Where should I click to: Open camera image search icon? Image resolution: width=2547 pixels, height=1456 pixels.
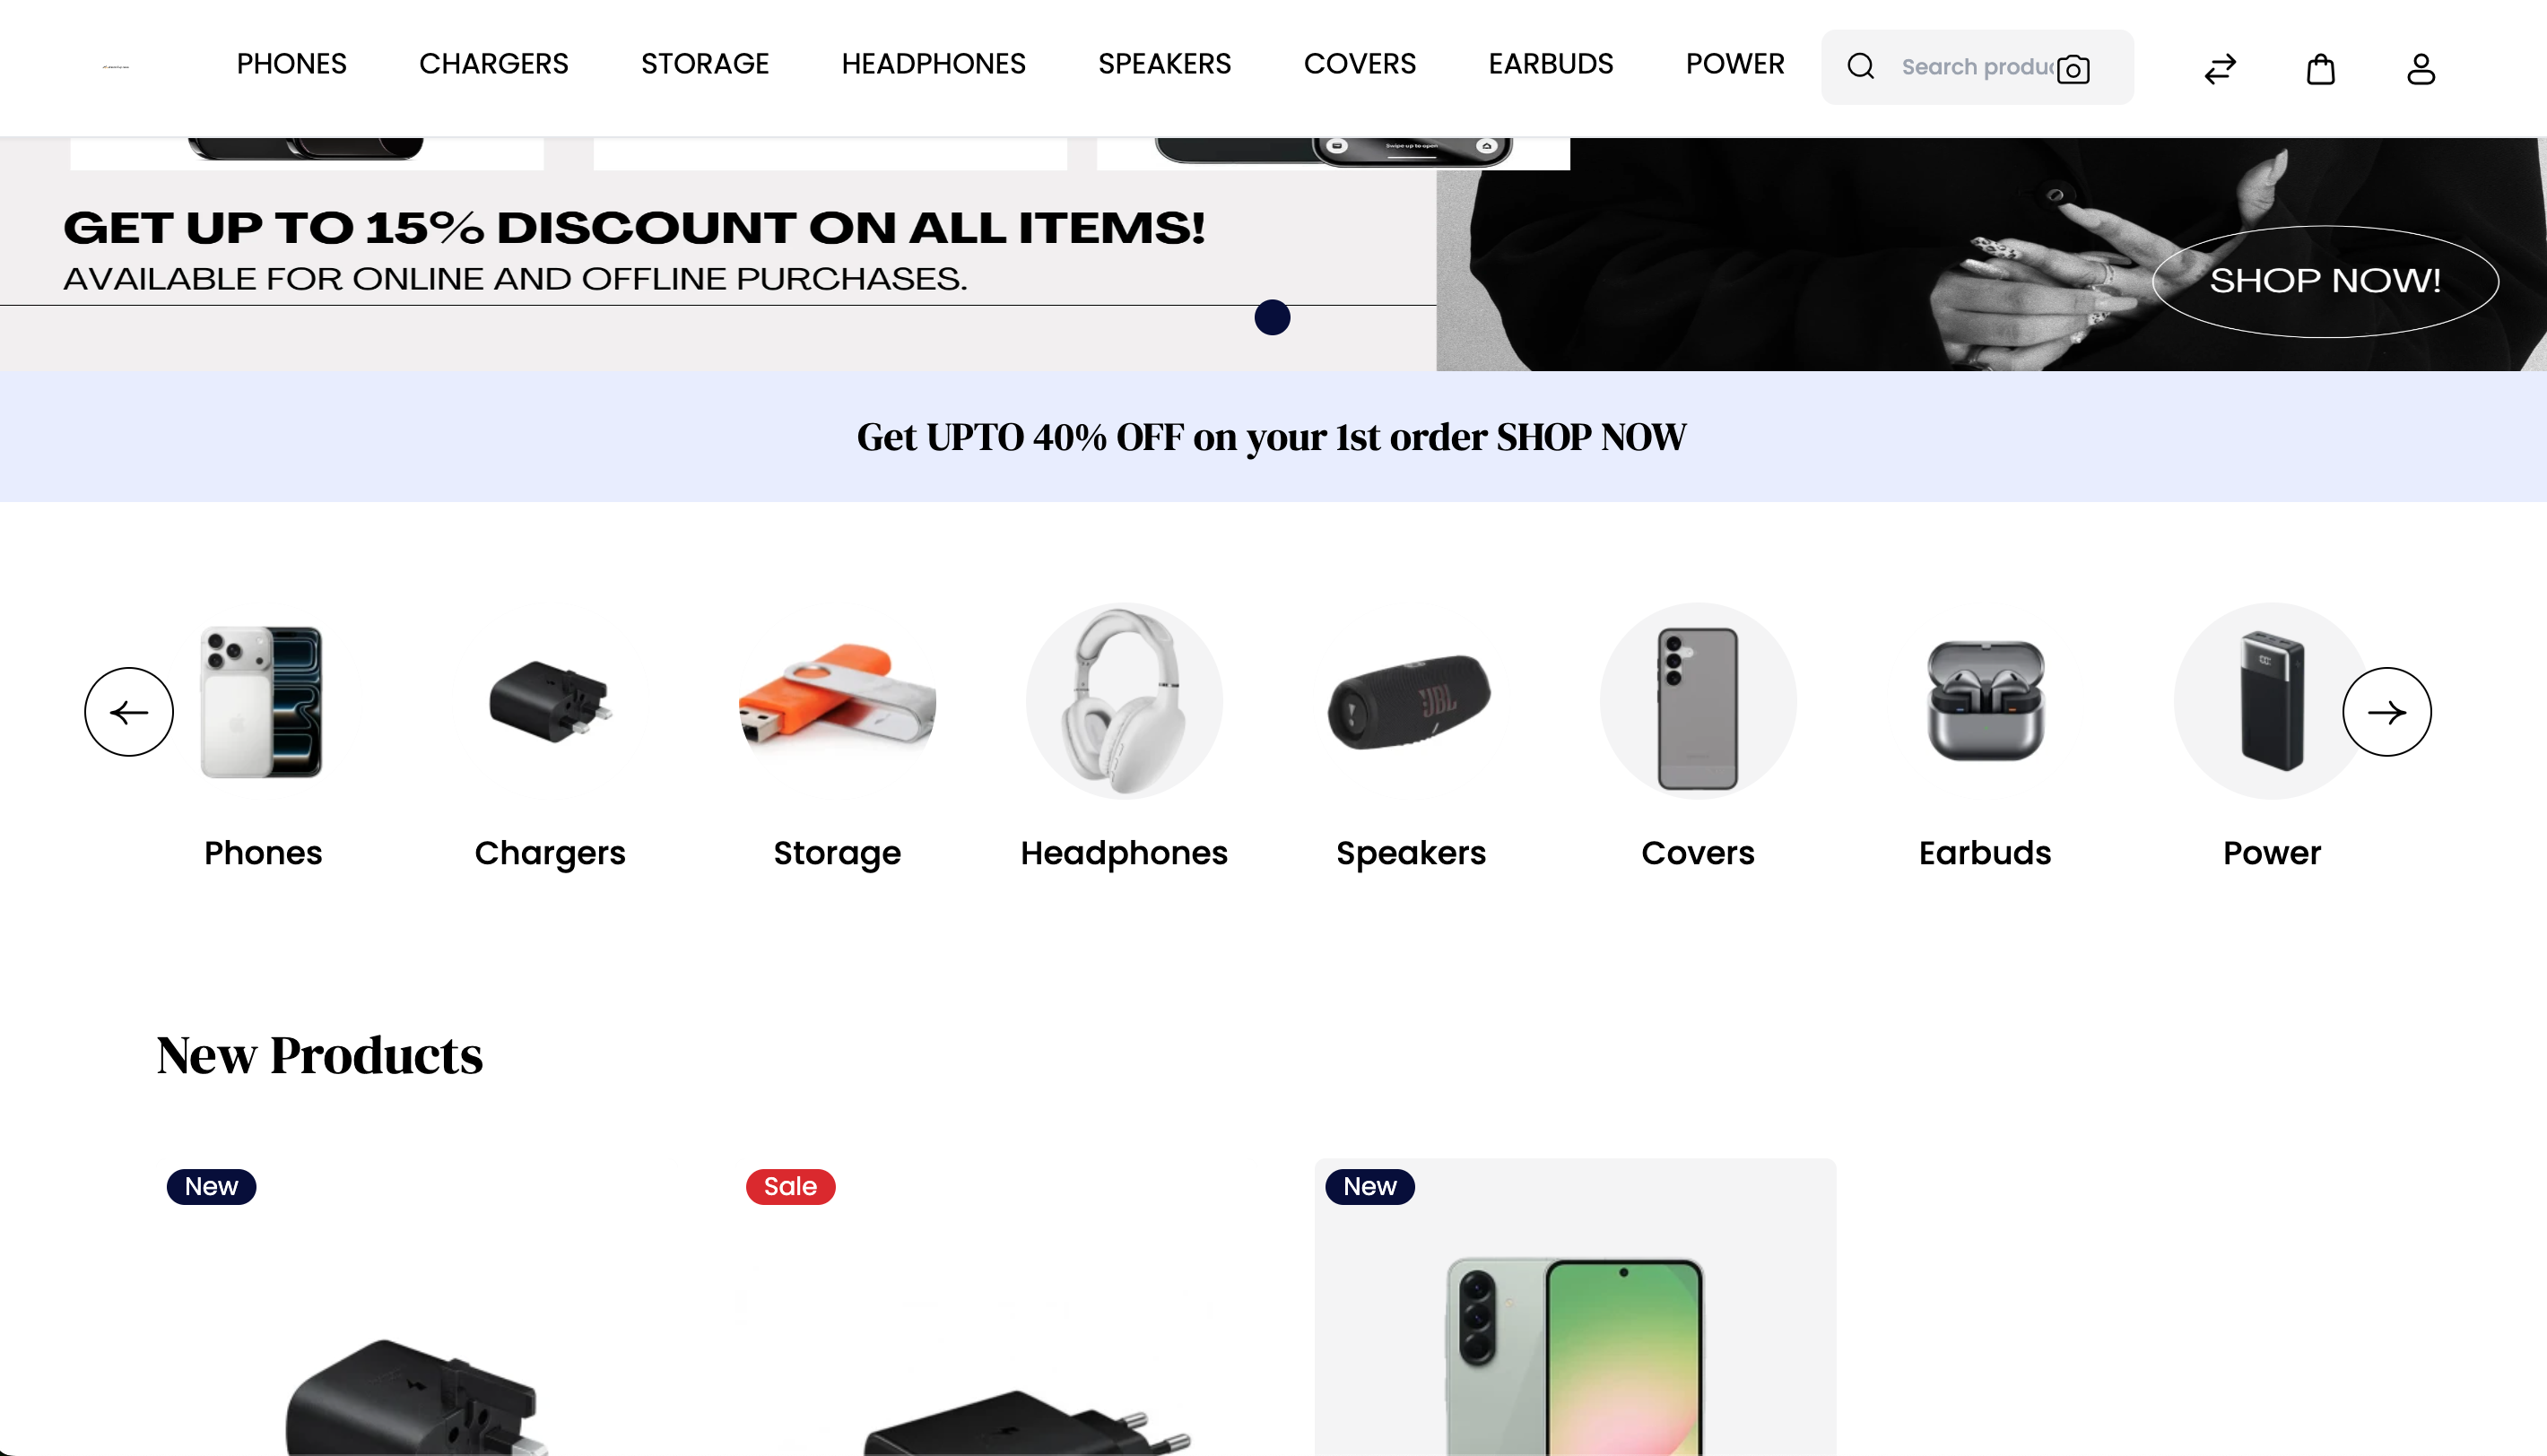pyautogui.click(x=2073, y=69)
